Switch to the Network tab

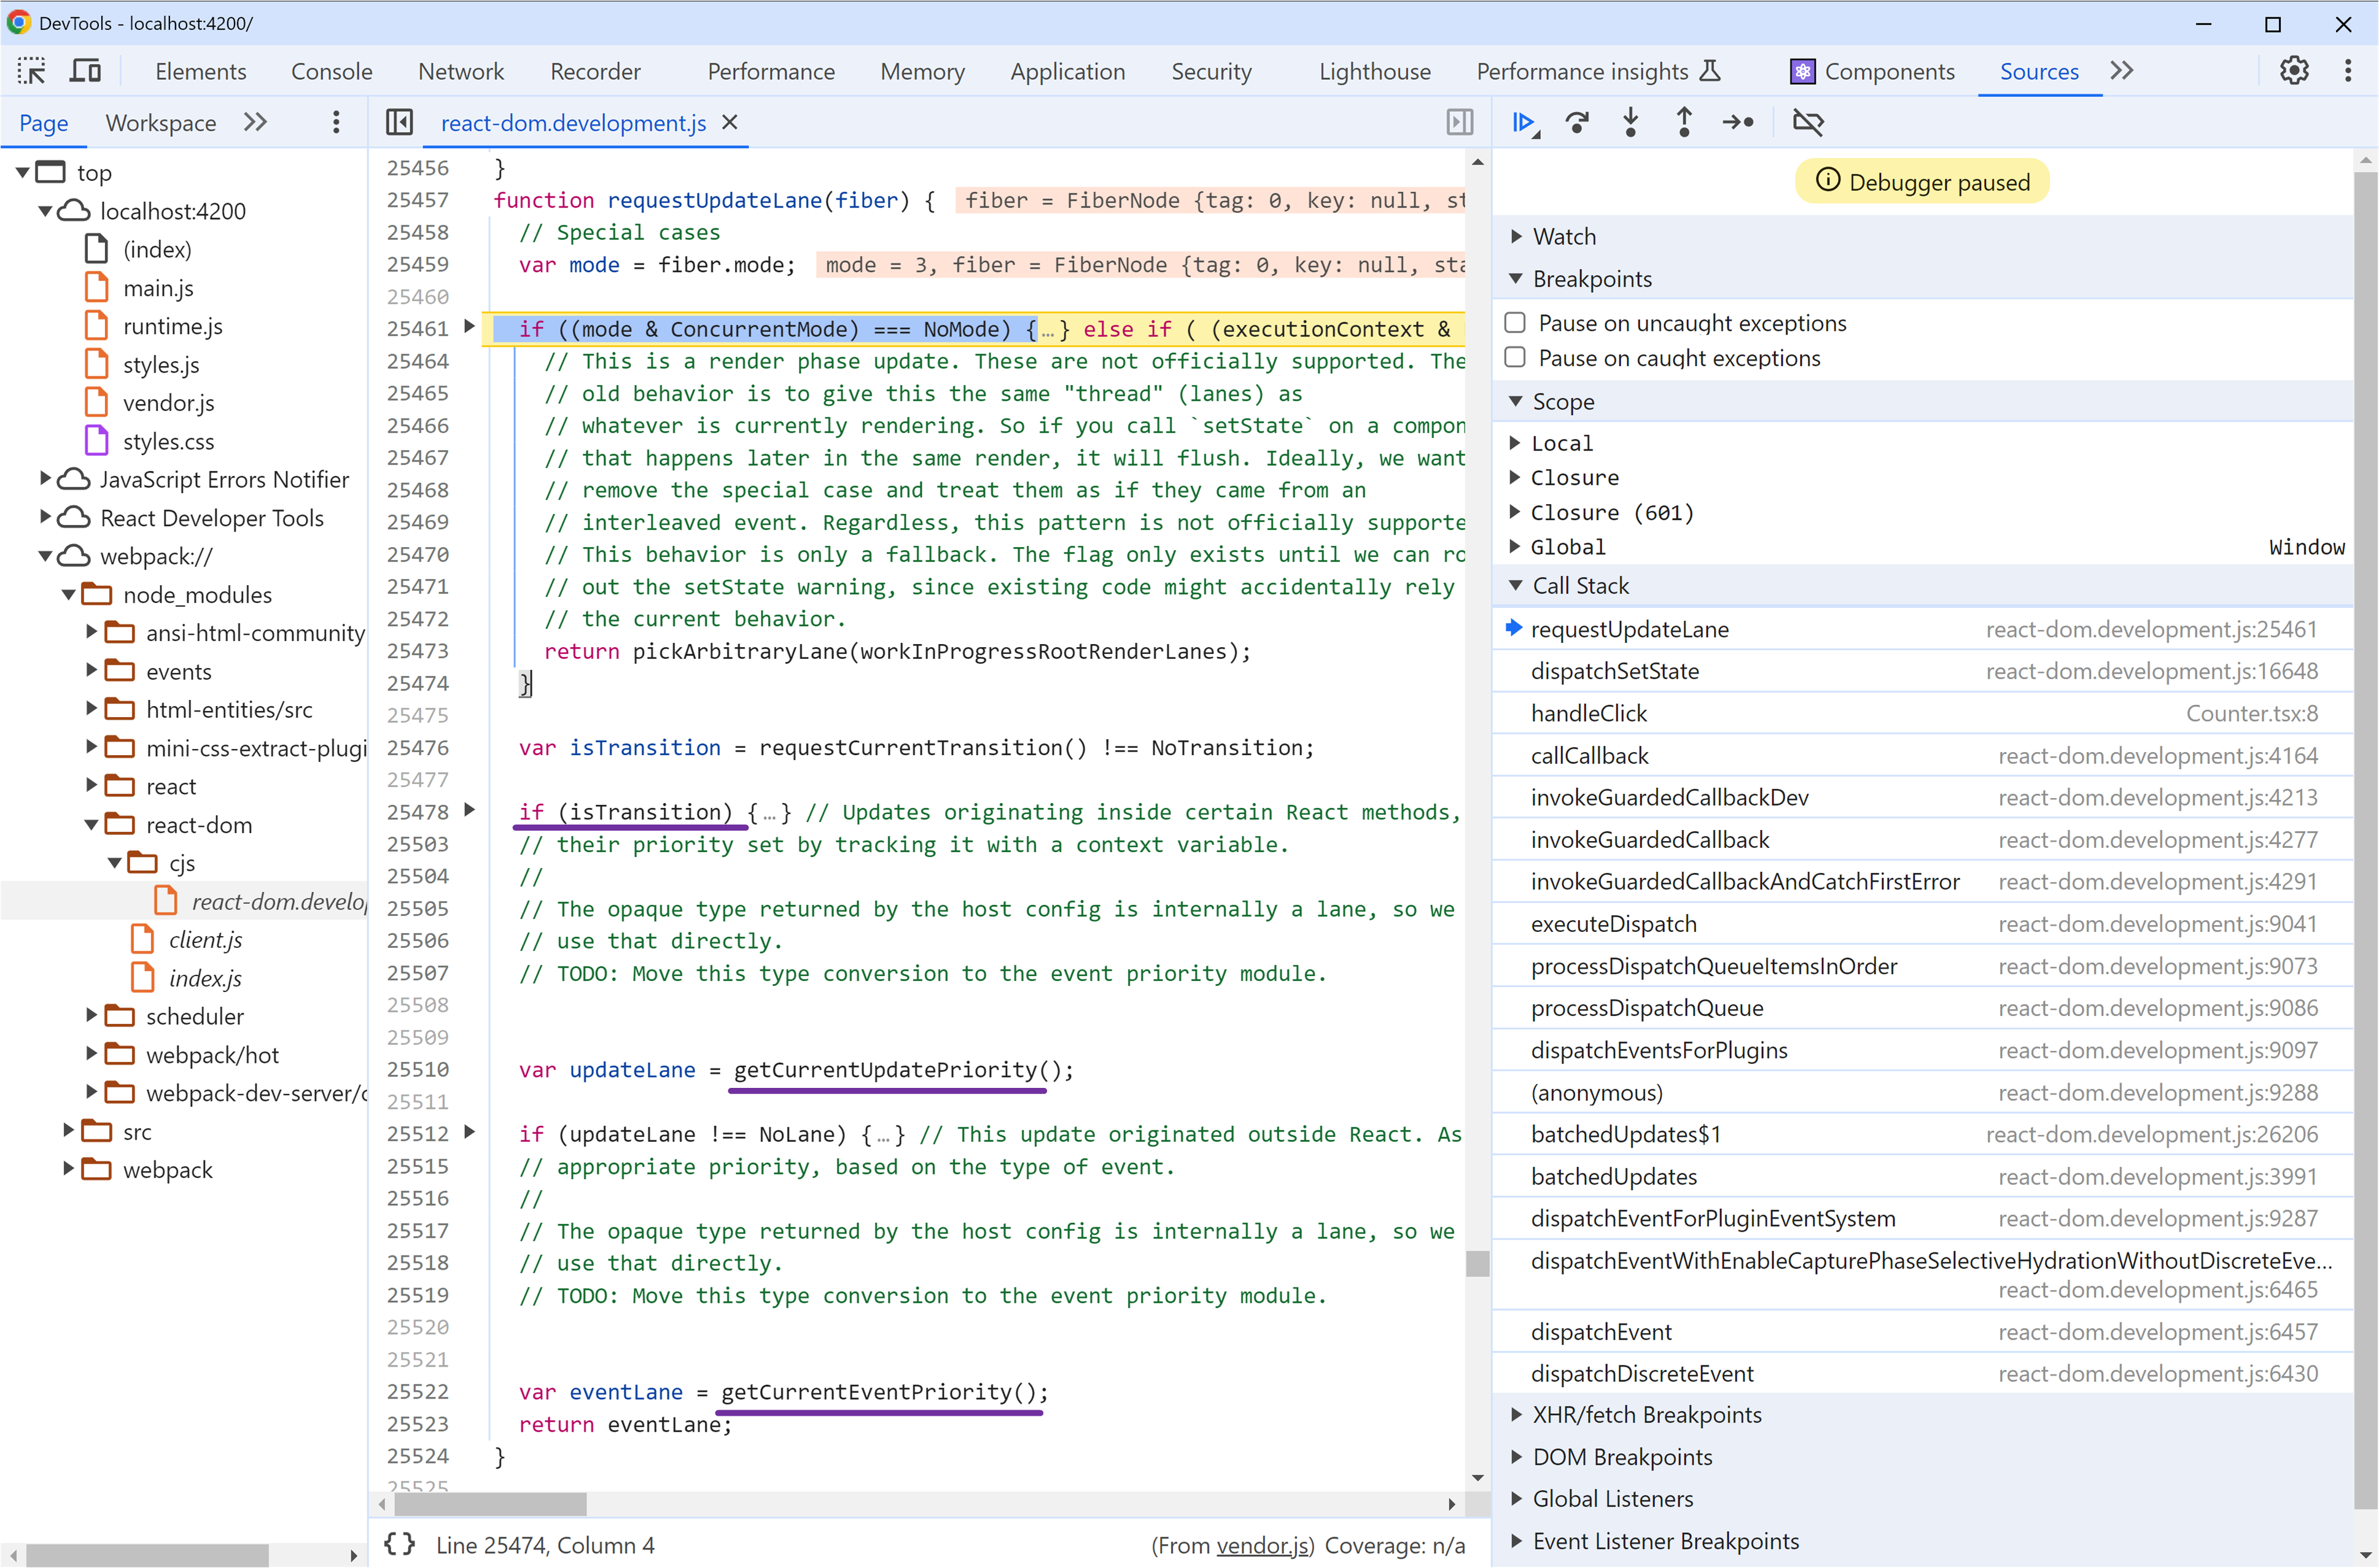pyautogui.click(x=460, y=71)
